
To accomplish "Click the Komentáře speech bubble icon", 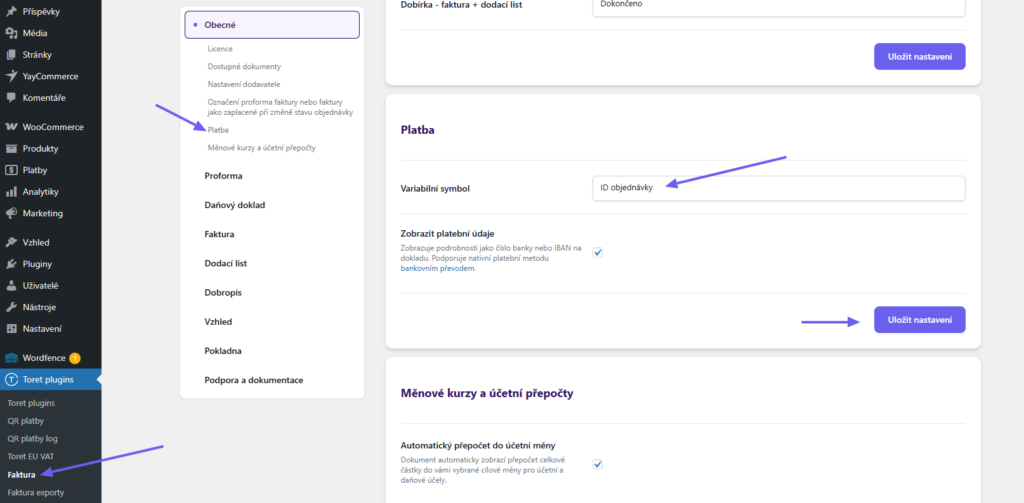I will (11, 97).
